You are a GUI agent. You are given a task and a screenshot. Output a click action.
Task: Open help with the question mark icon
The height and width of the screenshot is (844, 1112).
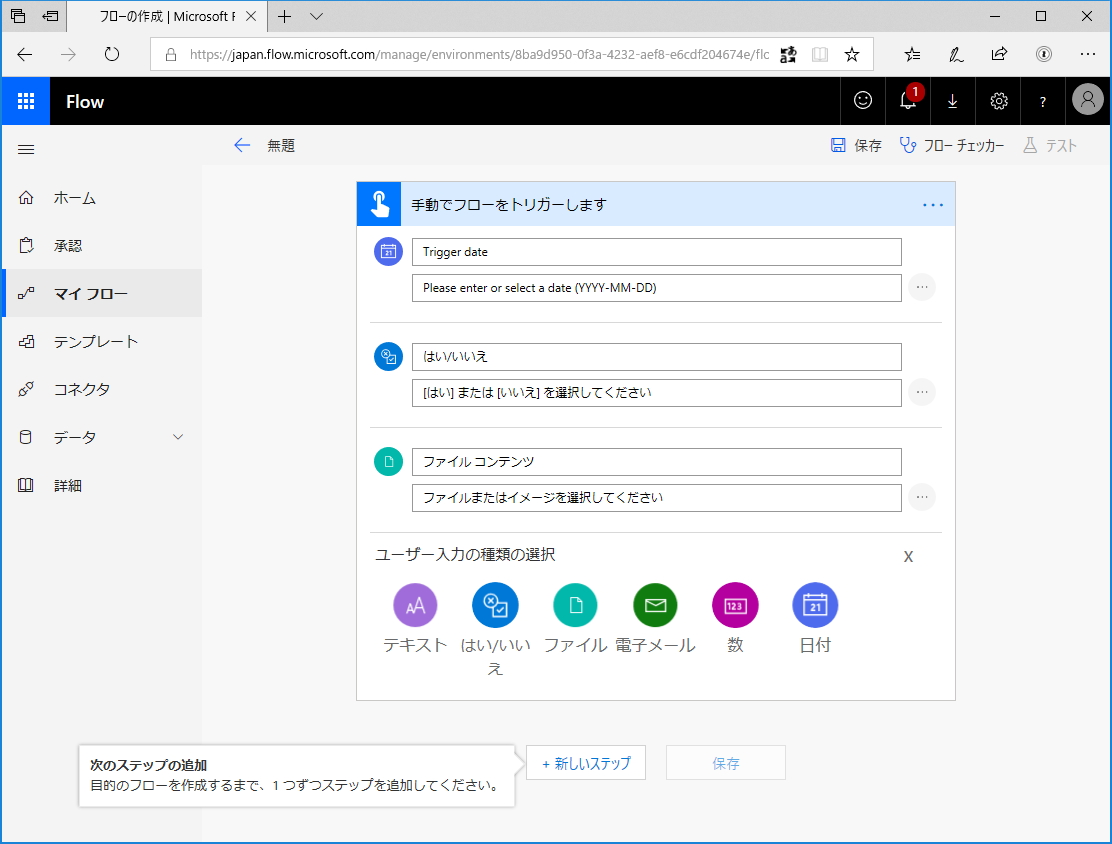point(1043,101)
